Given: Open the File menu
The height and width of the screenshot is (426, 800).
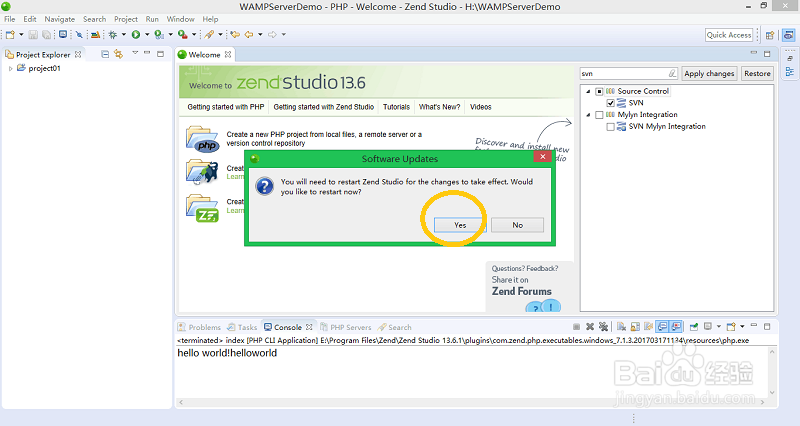Looking at the screenshot, I should [10, 19].
